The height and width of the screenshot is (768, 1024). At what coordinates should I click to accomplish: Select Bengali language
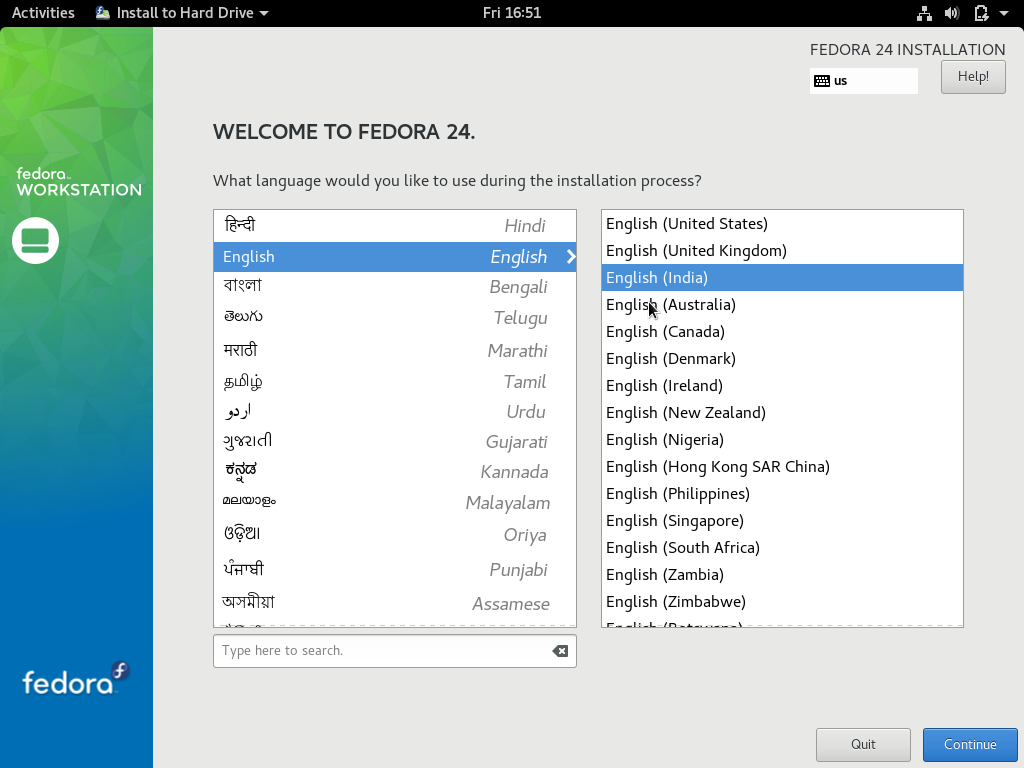pyautogui.click(x=394, y=287)
